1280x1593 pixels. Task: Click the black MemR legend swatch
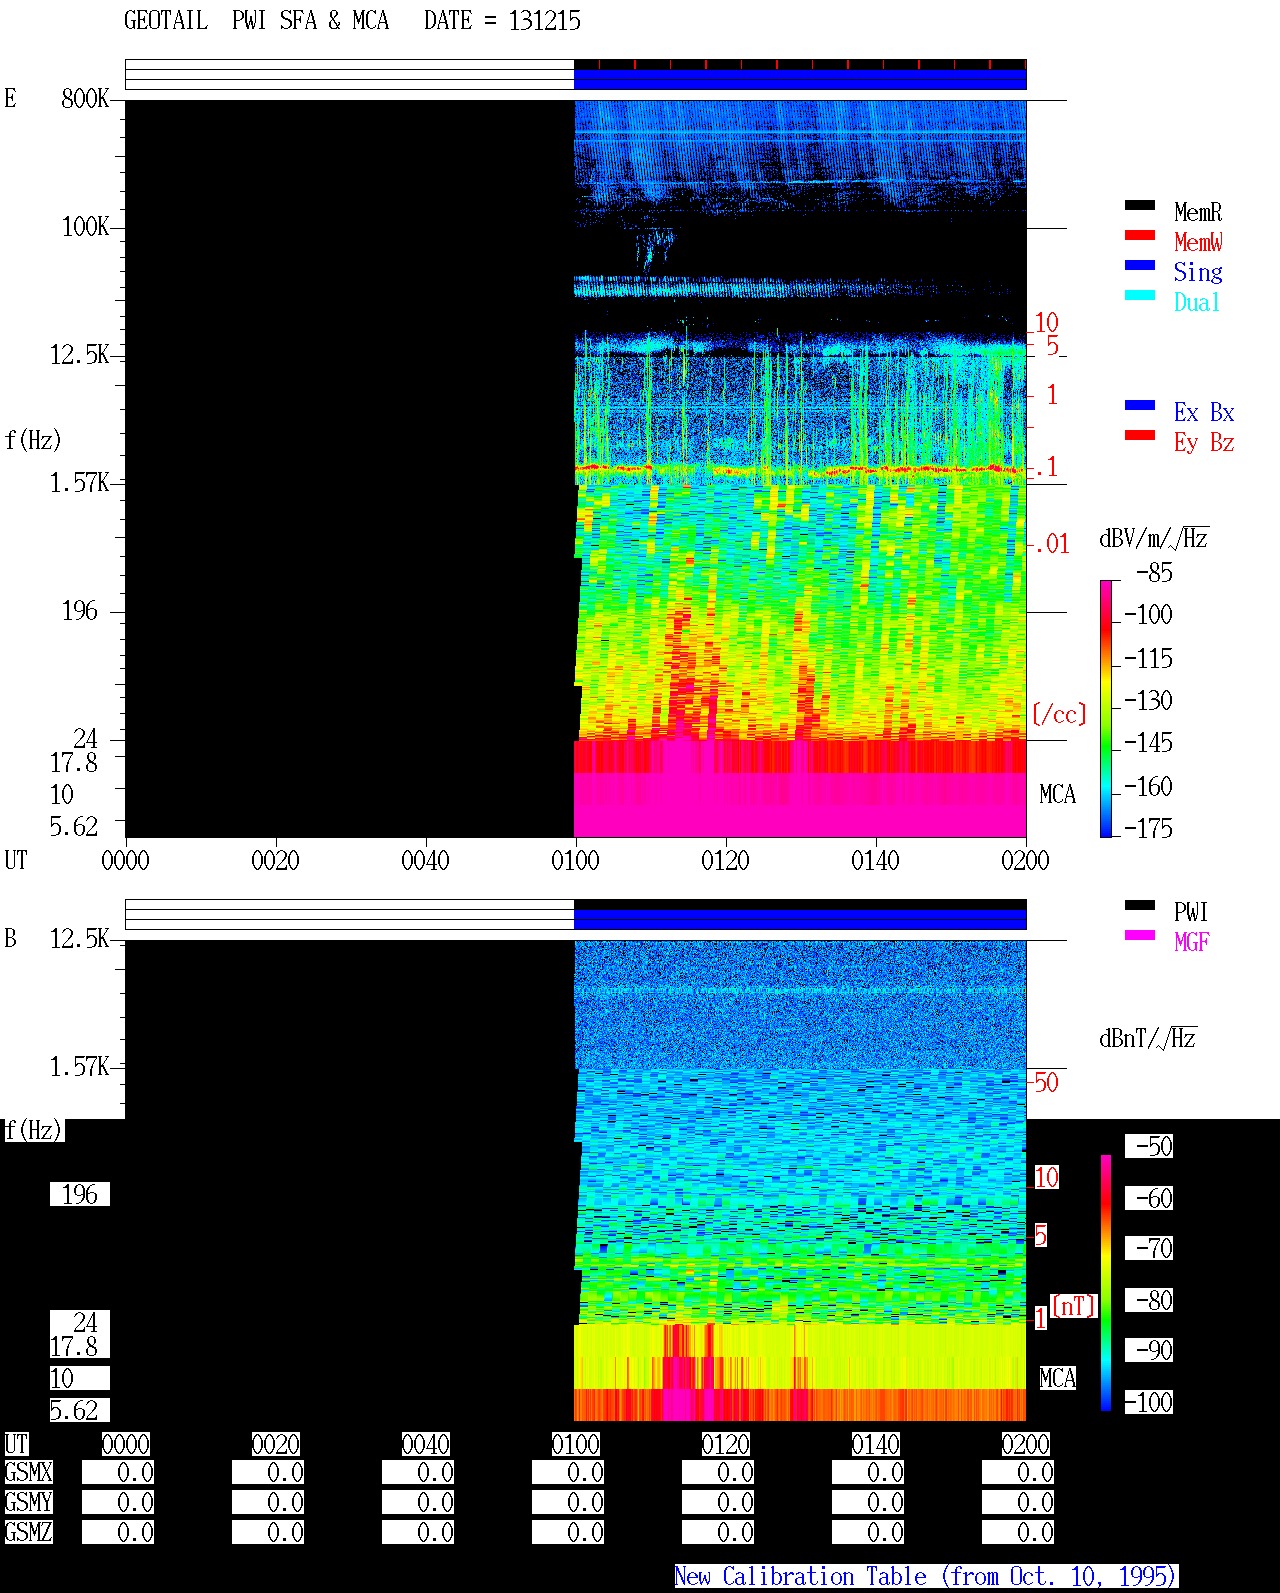(1140, 205)
